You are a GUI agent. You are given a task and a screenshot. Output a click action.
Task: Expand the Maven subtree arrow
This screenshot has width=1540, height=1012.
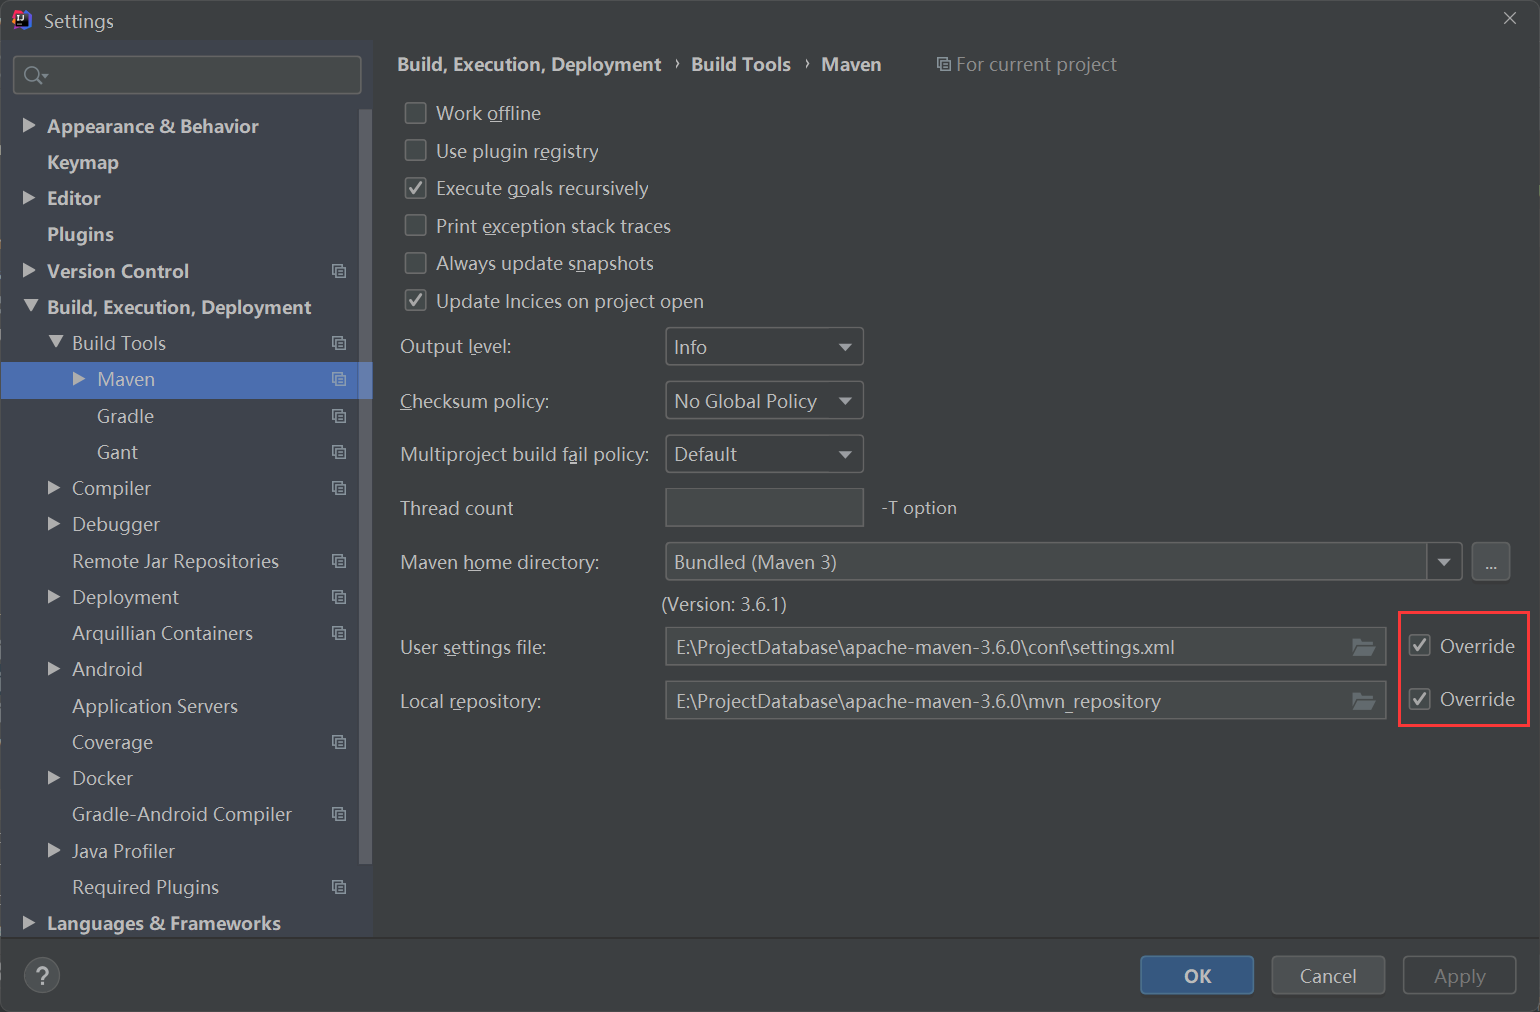coord(79,379)
